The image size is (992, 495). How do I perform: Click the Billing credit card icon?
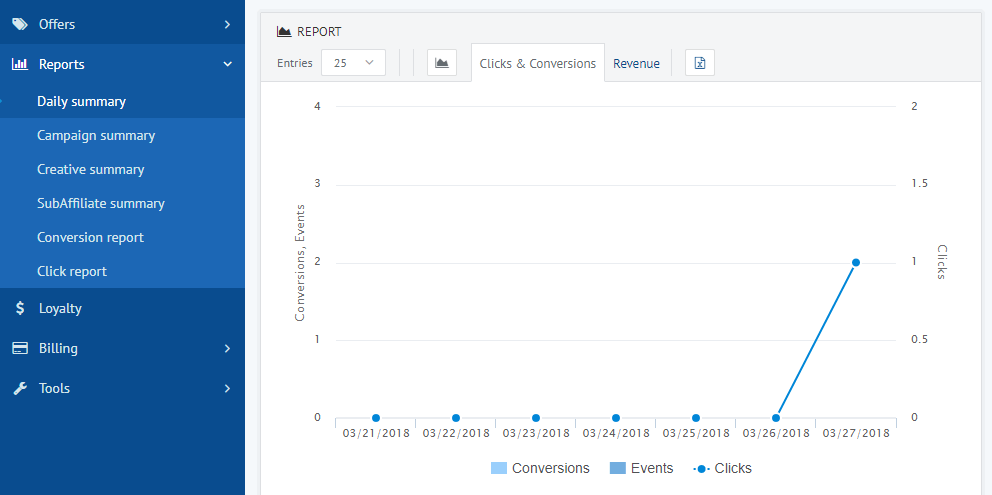point(19,348)
